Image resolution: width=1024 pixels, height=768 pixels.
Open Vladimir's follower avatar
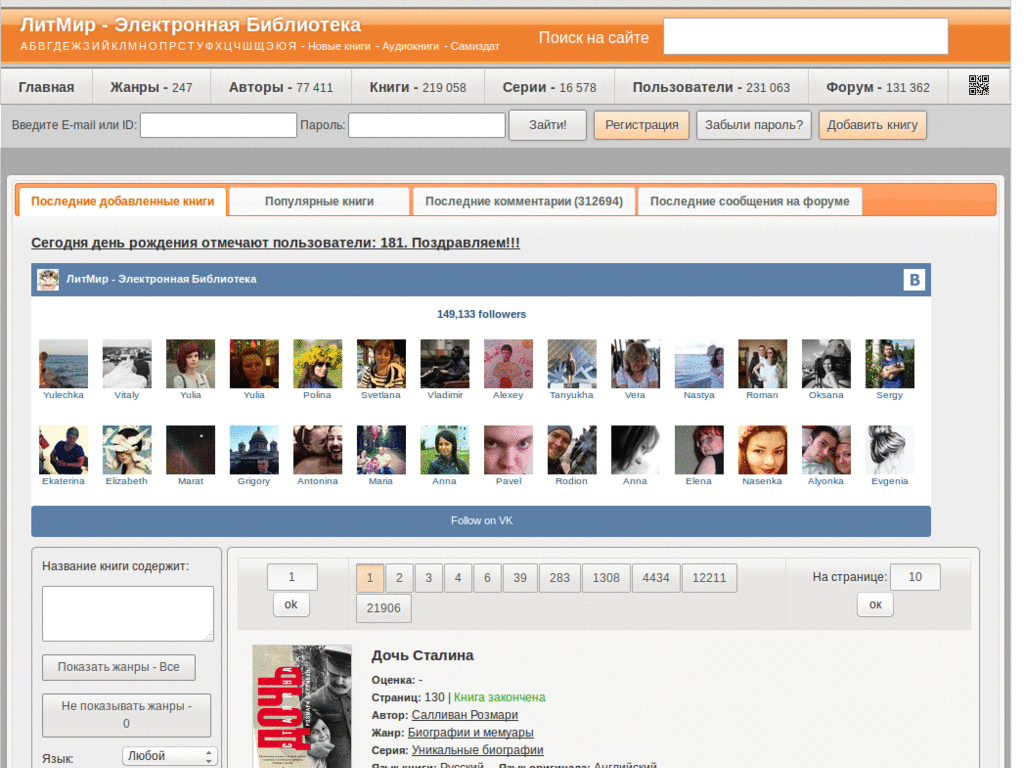[445, 364]
